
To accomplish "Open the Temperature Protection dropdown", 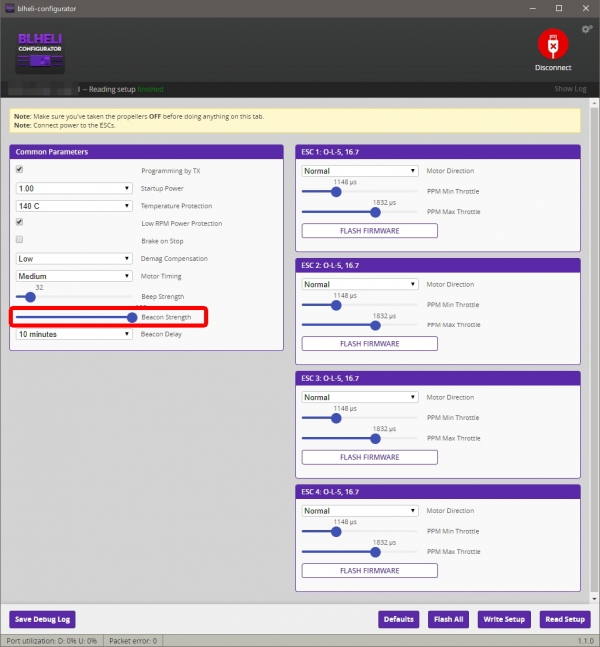I will [74, 205].
